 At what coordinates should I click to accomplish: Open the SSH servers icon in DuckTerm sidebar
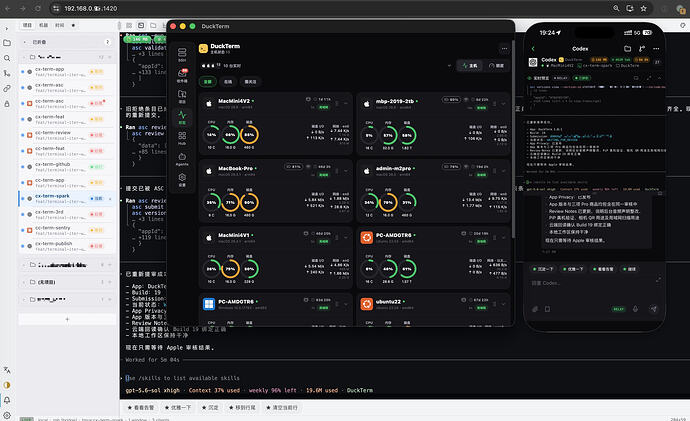(182, 52)
